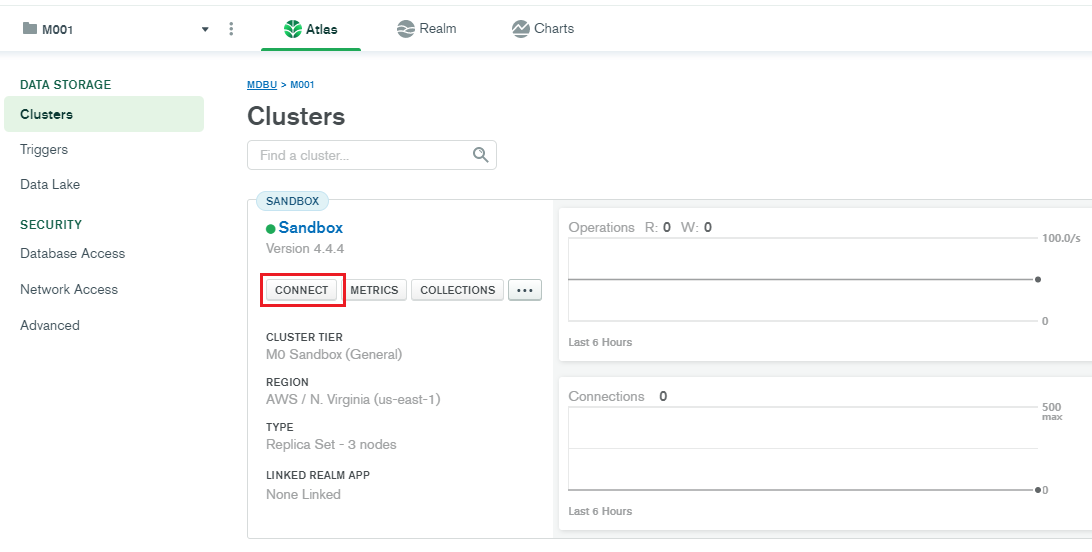Focus the Find a cluster search field
The image size is (1092, 552).
(372, 155)
